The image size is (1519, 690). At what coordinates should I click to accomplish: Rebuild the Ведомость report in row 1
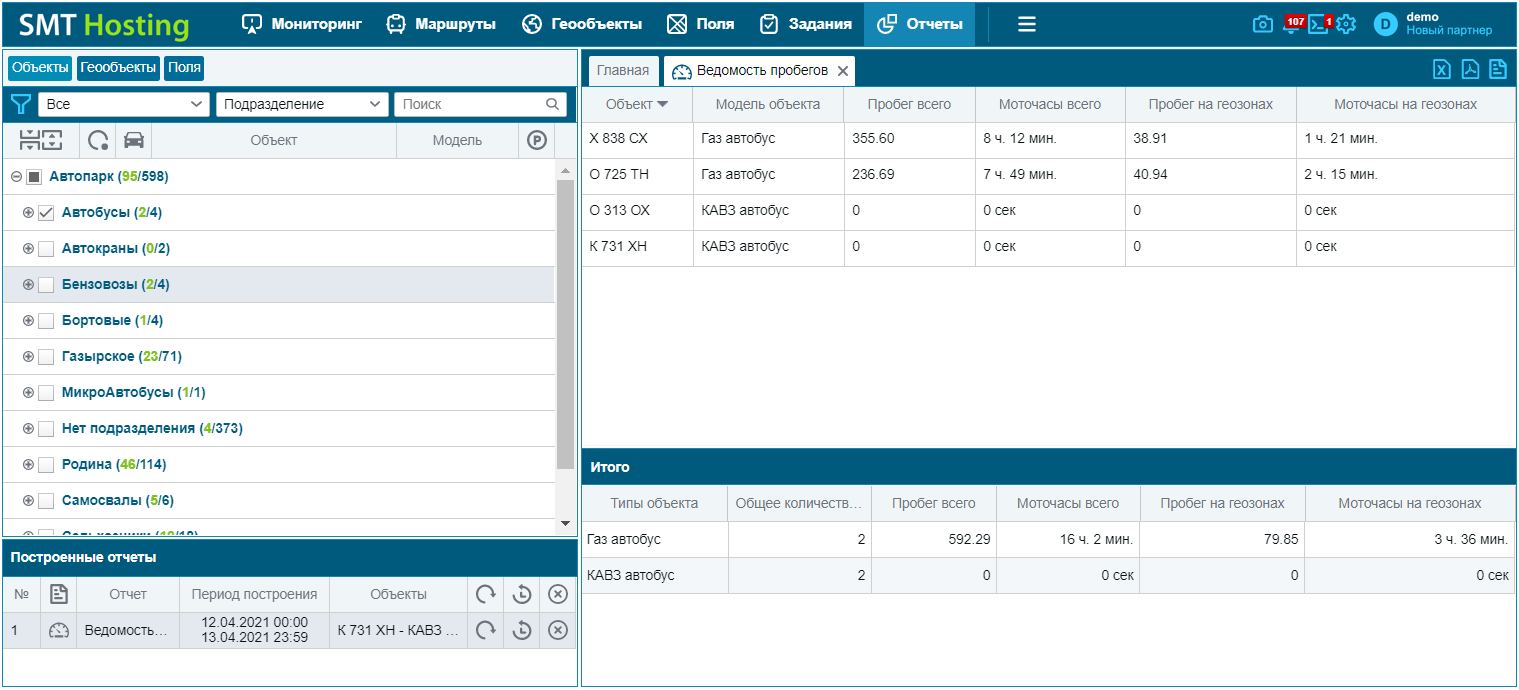(485, 630)
